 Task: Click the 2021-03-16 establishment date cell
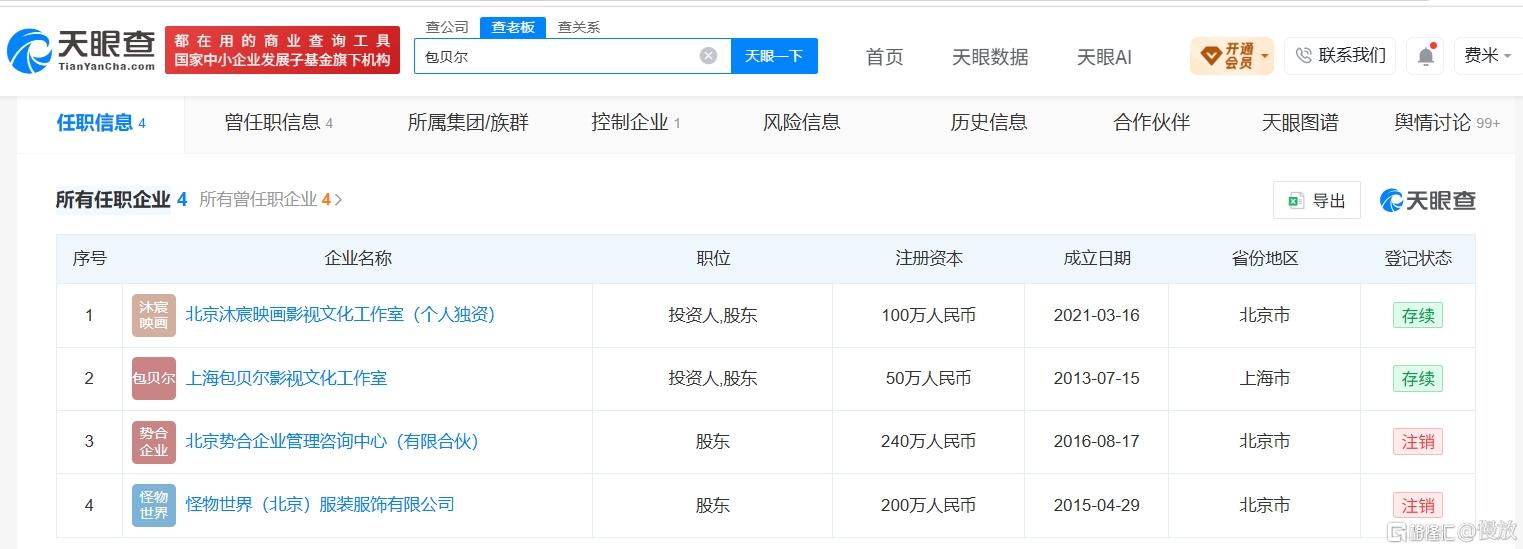point(1096,315)
